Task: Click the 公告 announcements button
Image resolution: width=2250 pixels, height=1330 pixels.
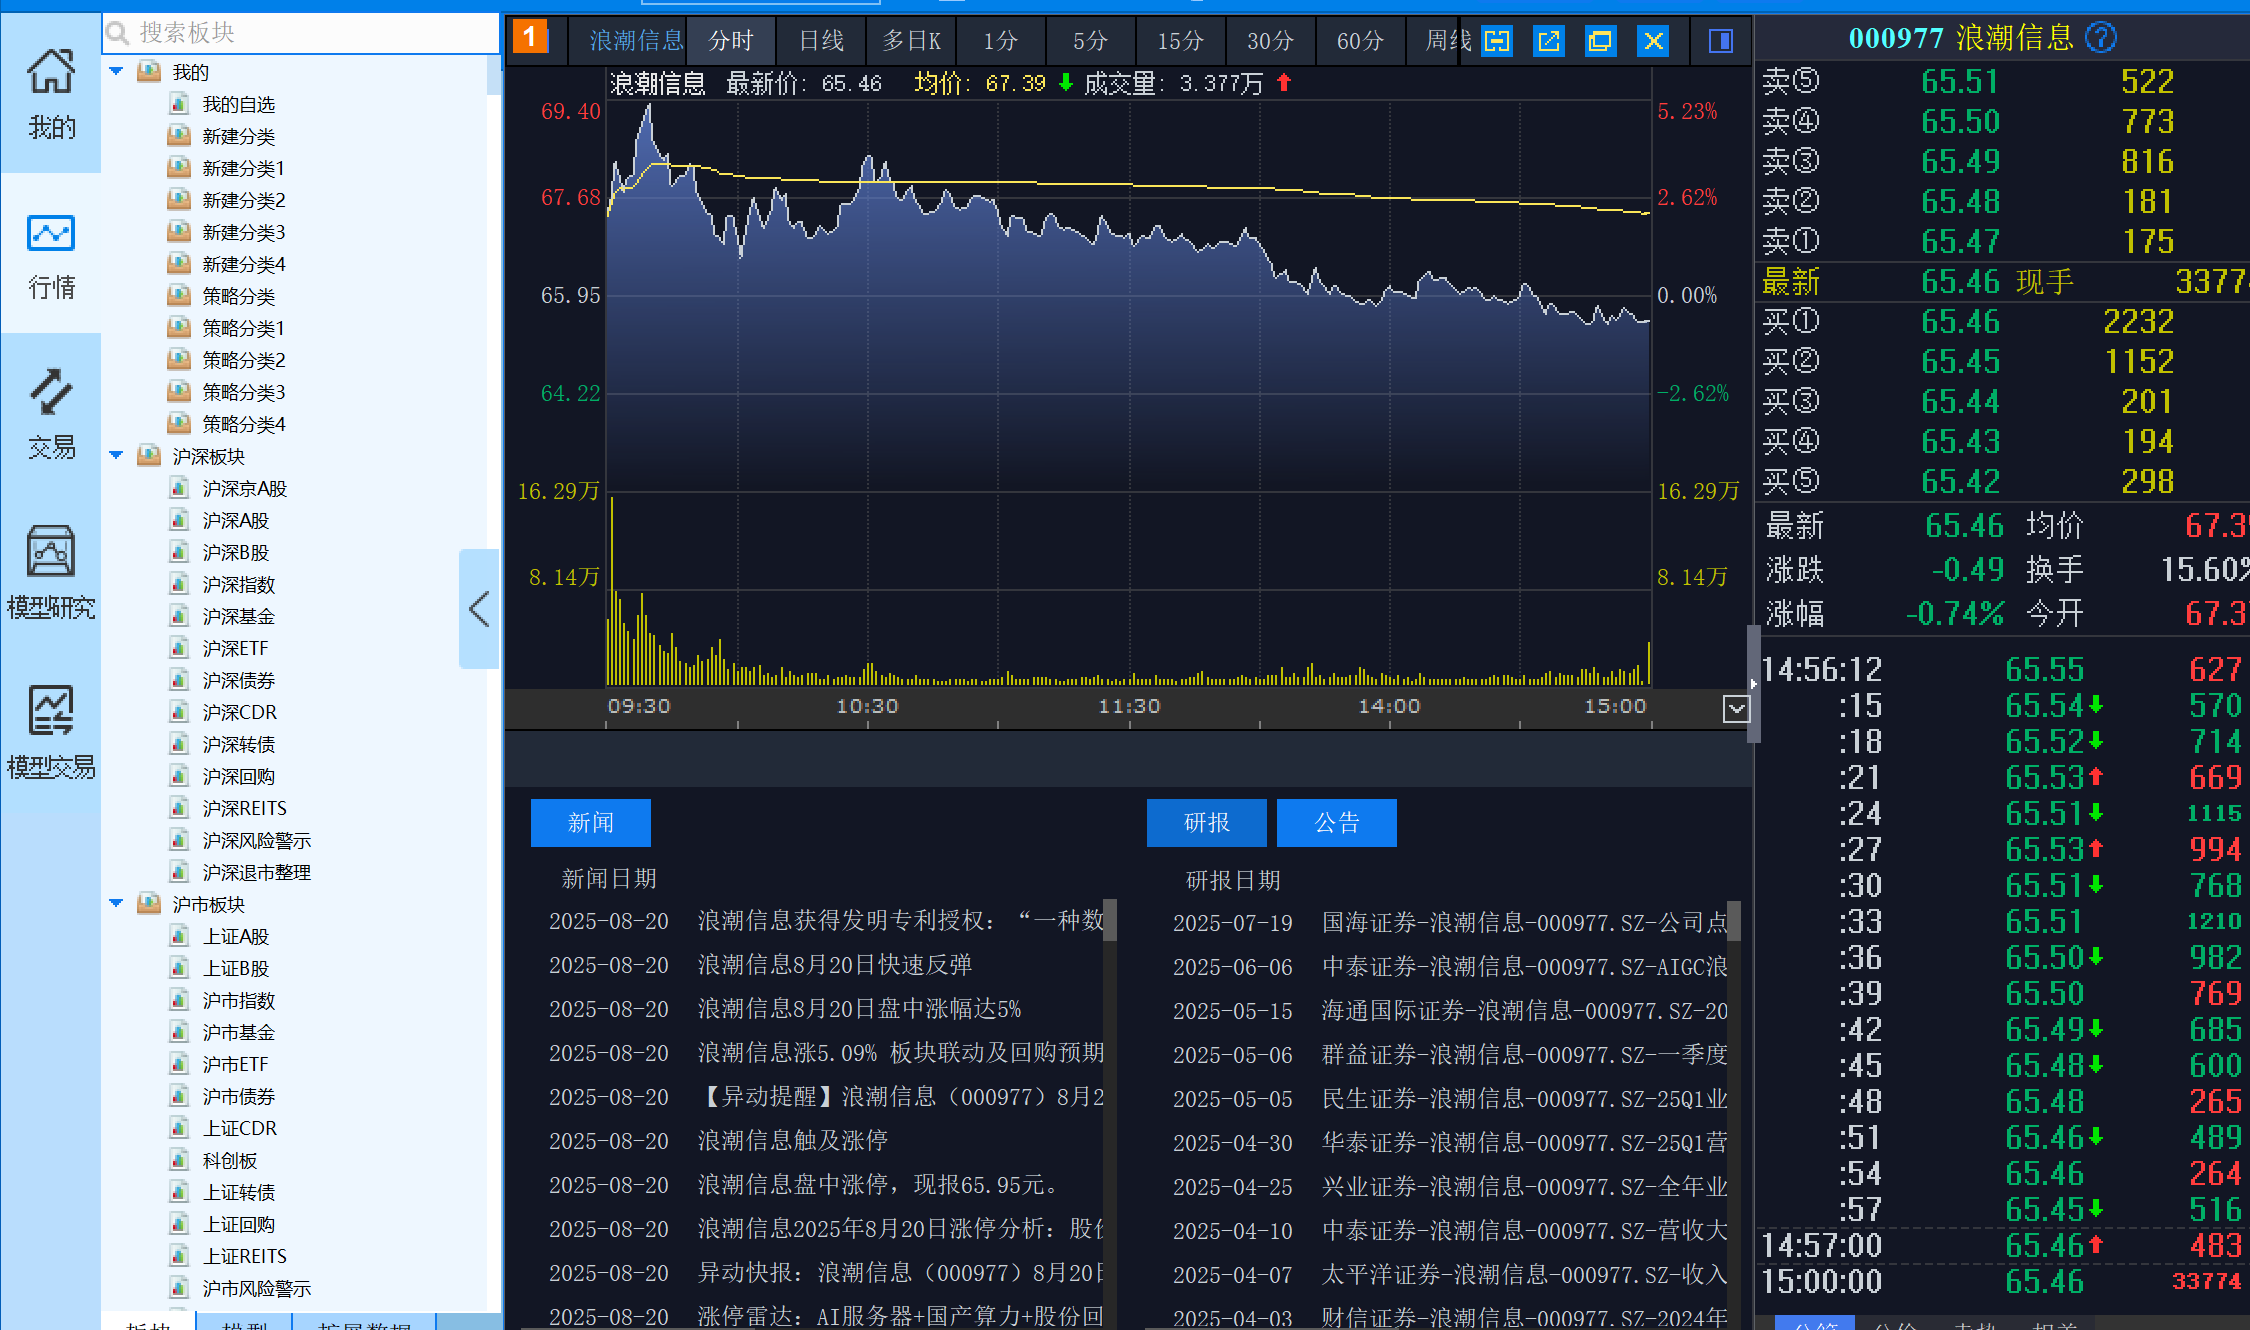Action: pos(1337,823)
